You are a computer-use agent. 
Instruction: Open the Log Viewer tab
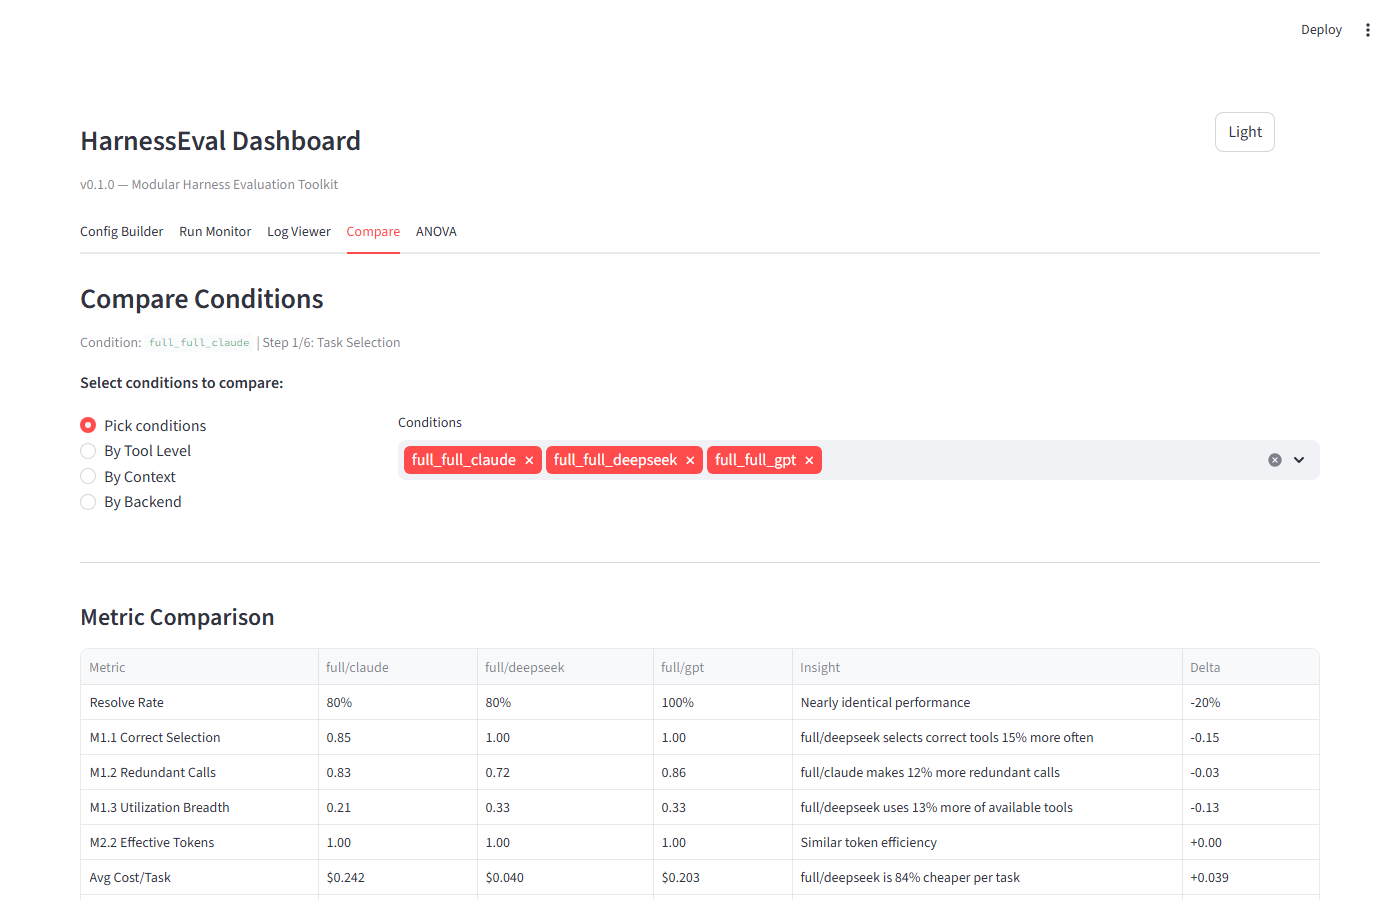click(298, 231)
